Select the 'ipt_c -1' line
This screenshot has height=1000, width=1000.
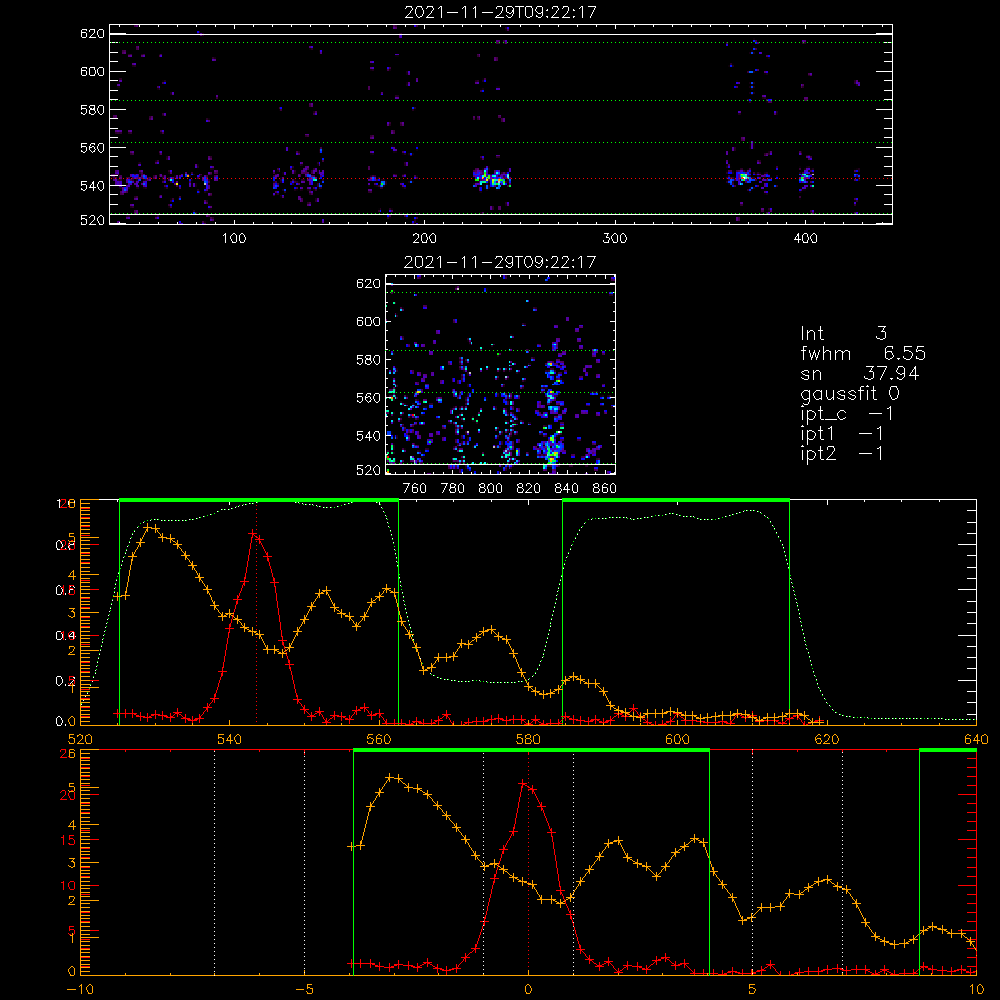pyautogui.click(x=847, y=414)
